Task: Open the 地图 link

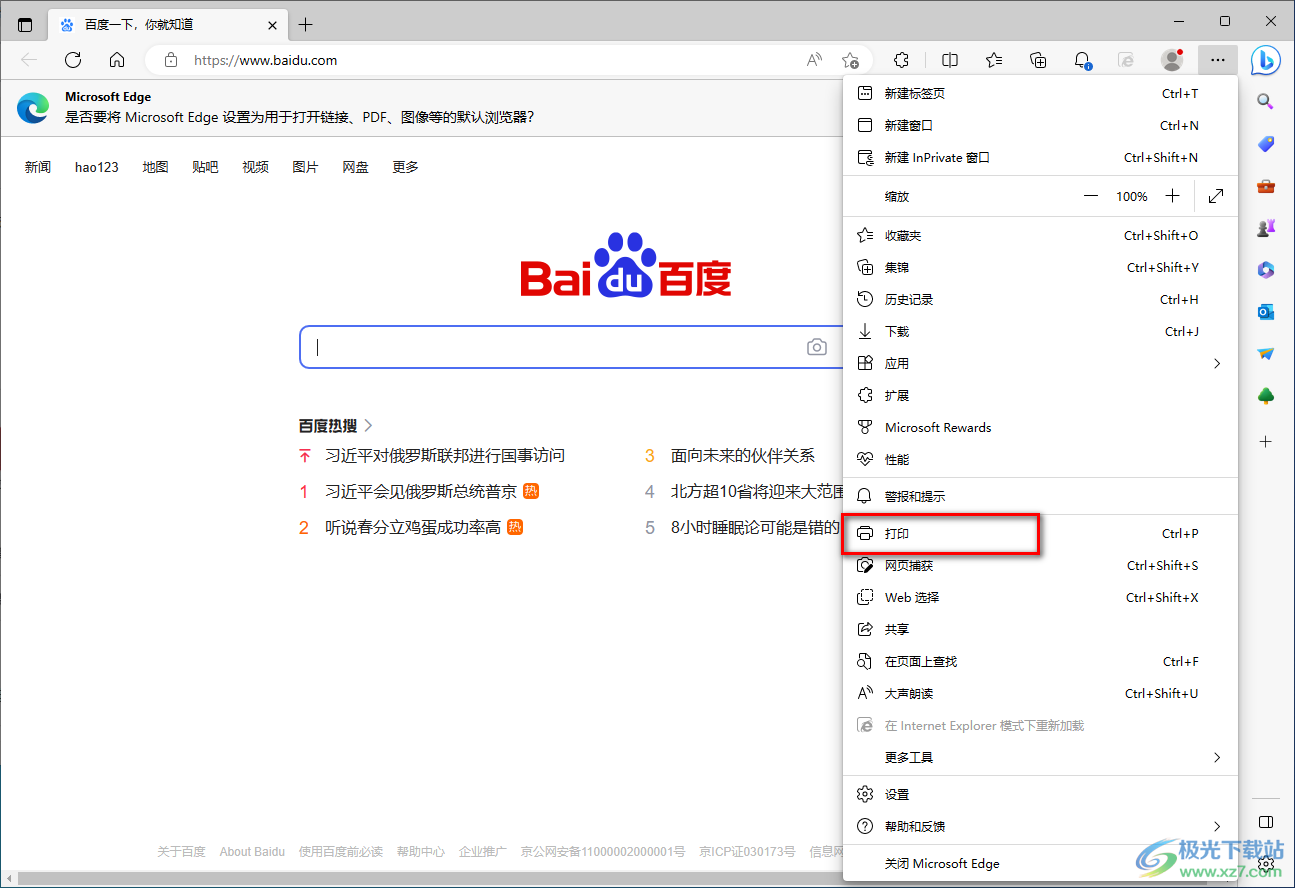Action: coord(155,167)
